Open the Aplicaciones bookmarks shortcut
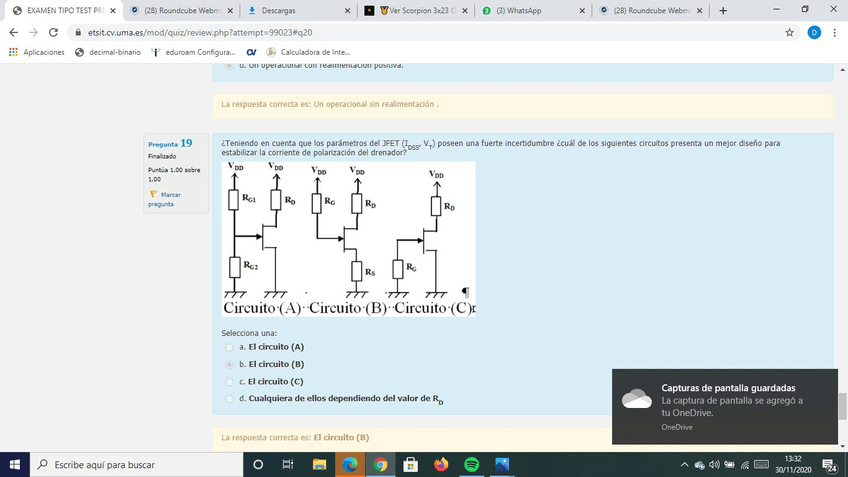The height and width of the screenshot is (477, 848). click(37, 52)
